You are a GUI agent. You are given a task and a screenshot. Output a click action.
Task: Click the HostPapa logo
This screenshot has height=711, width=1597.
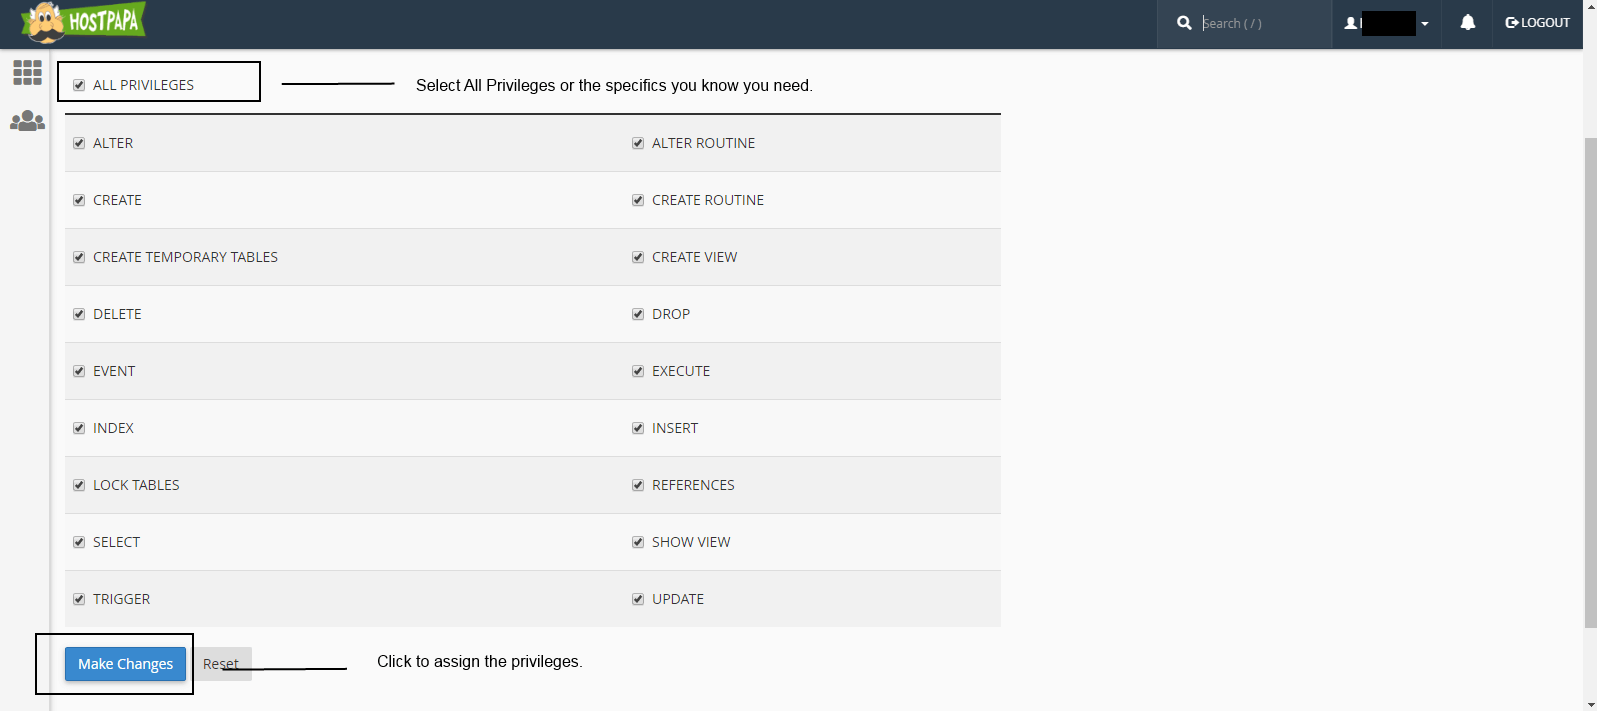(x=84, y=22)
